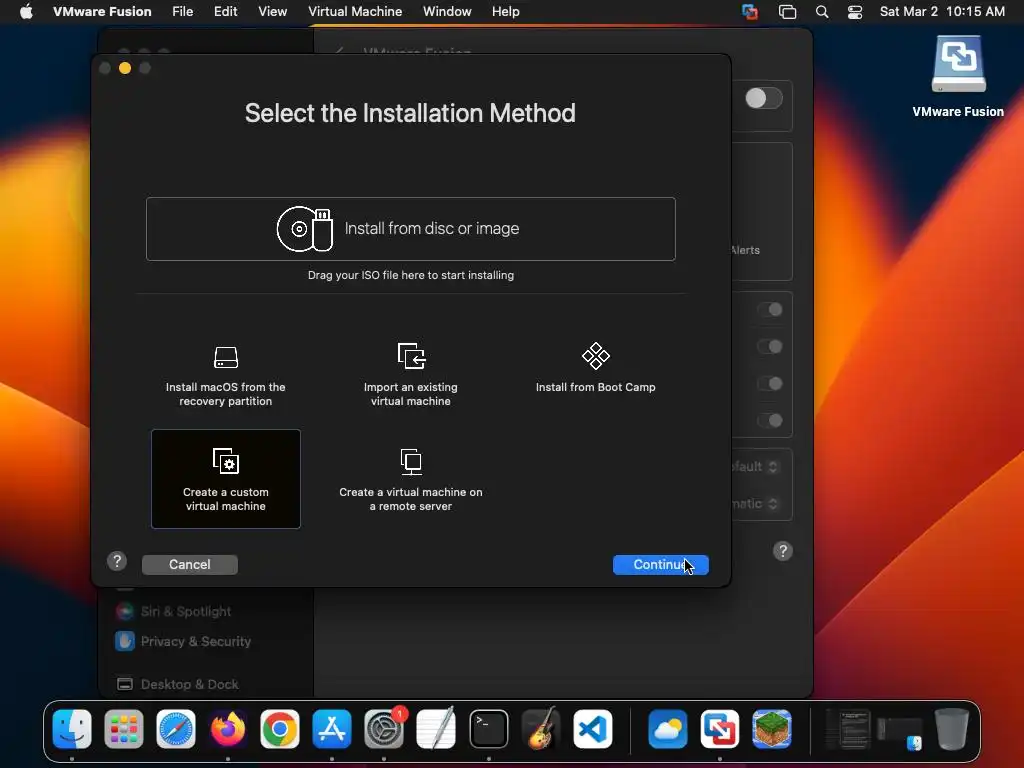Open the Trash from the Dock
This screenshot has height=768, width=1024.
click(952, 729)
